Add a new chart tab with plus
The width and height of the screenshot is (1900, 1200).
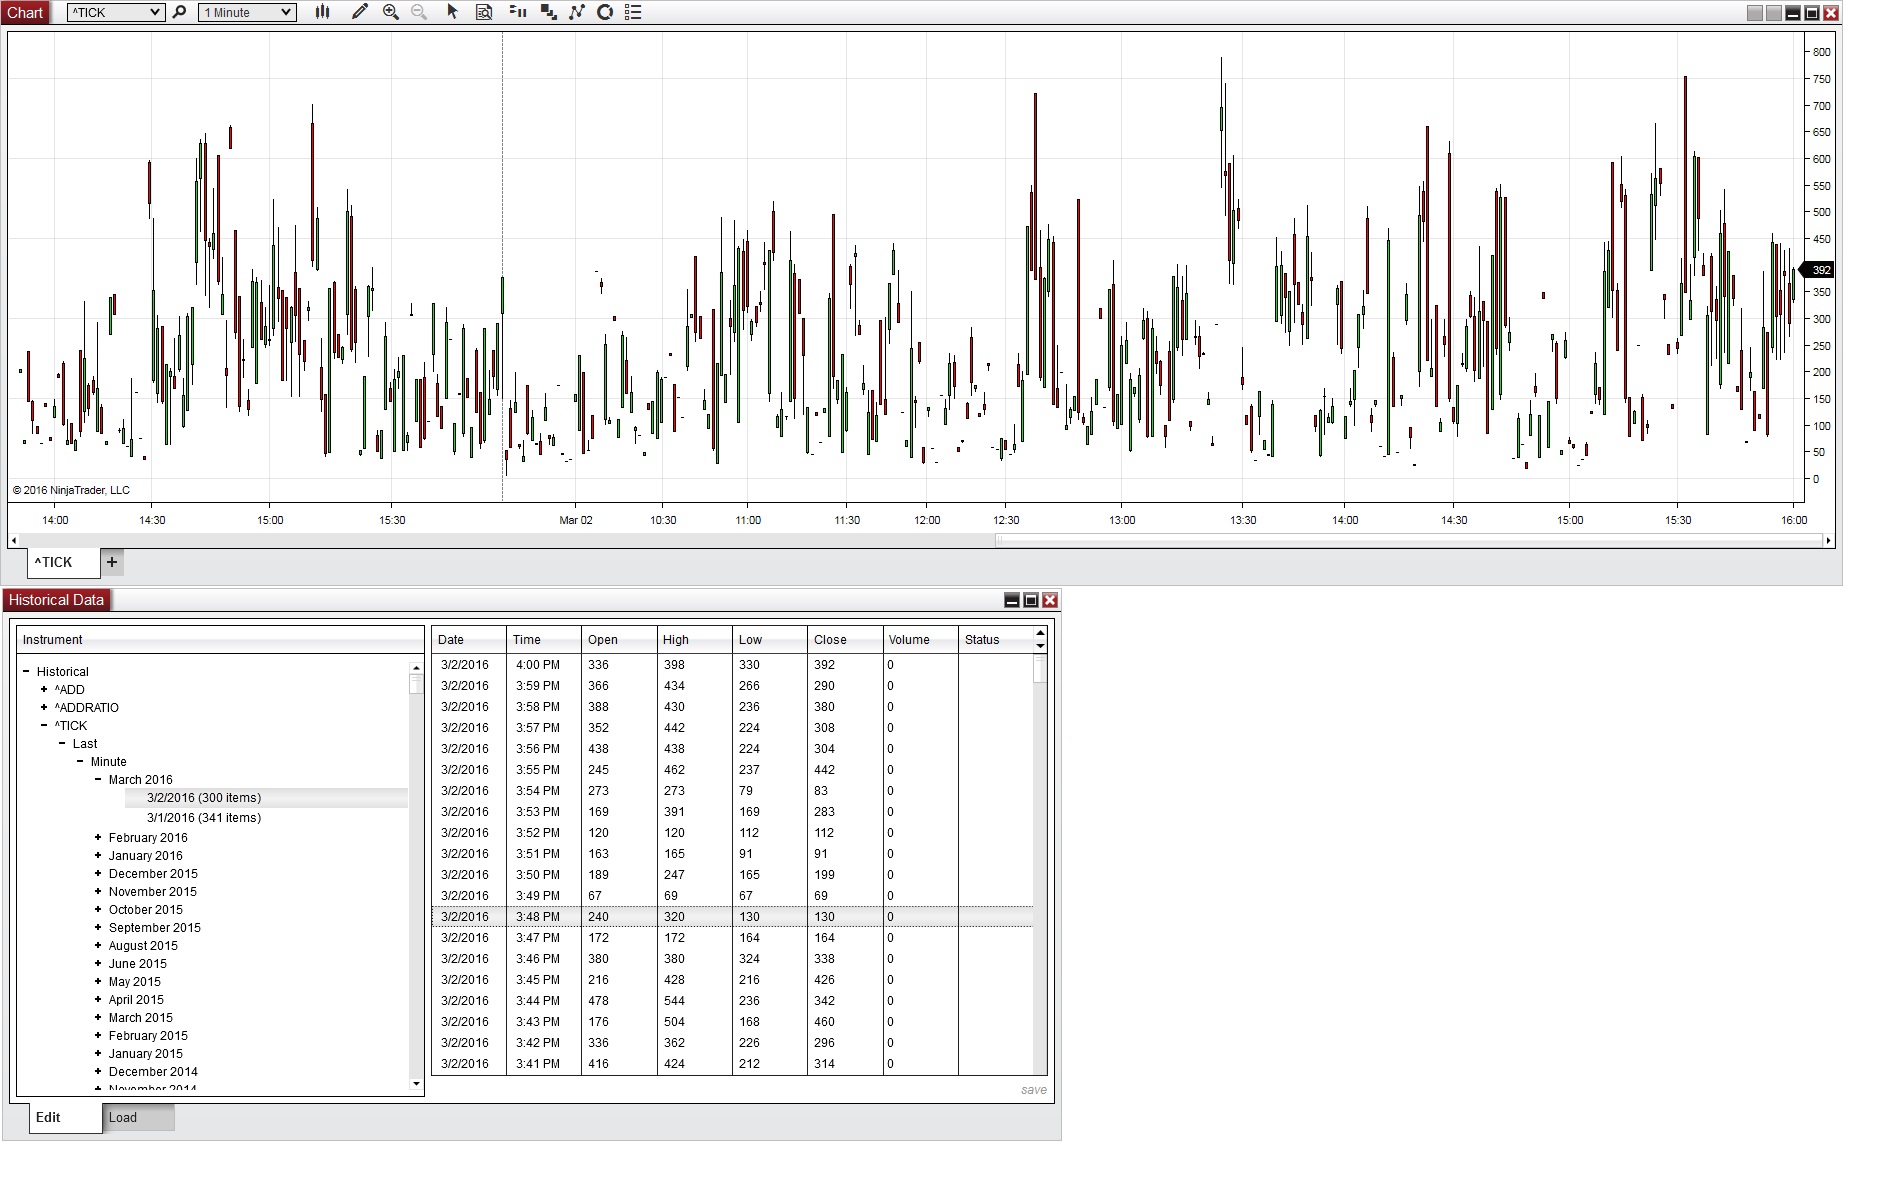point(112,562)
